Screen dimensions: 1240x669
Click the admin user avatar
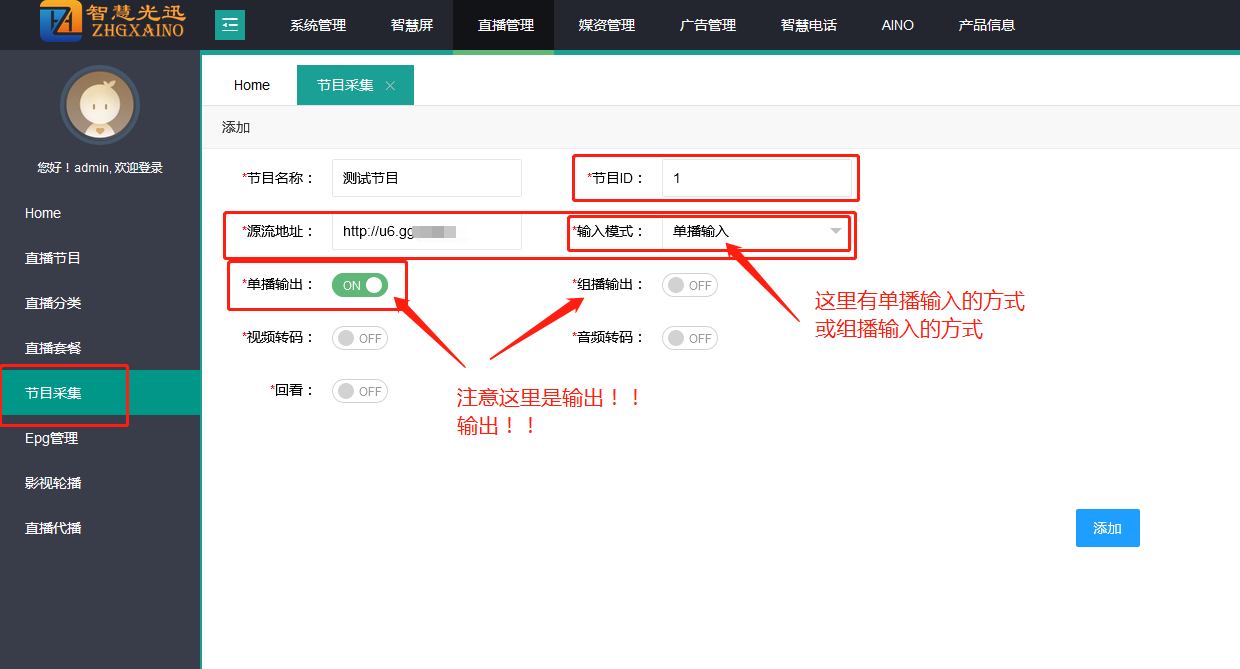[99, 105]
